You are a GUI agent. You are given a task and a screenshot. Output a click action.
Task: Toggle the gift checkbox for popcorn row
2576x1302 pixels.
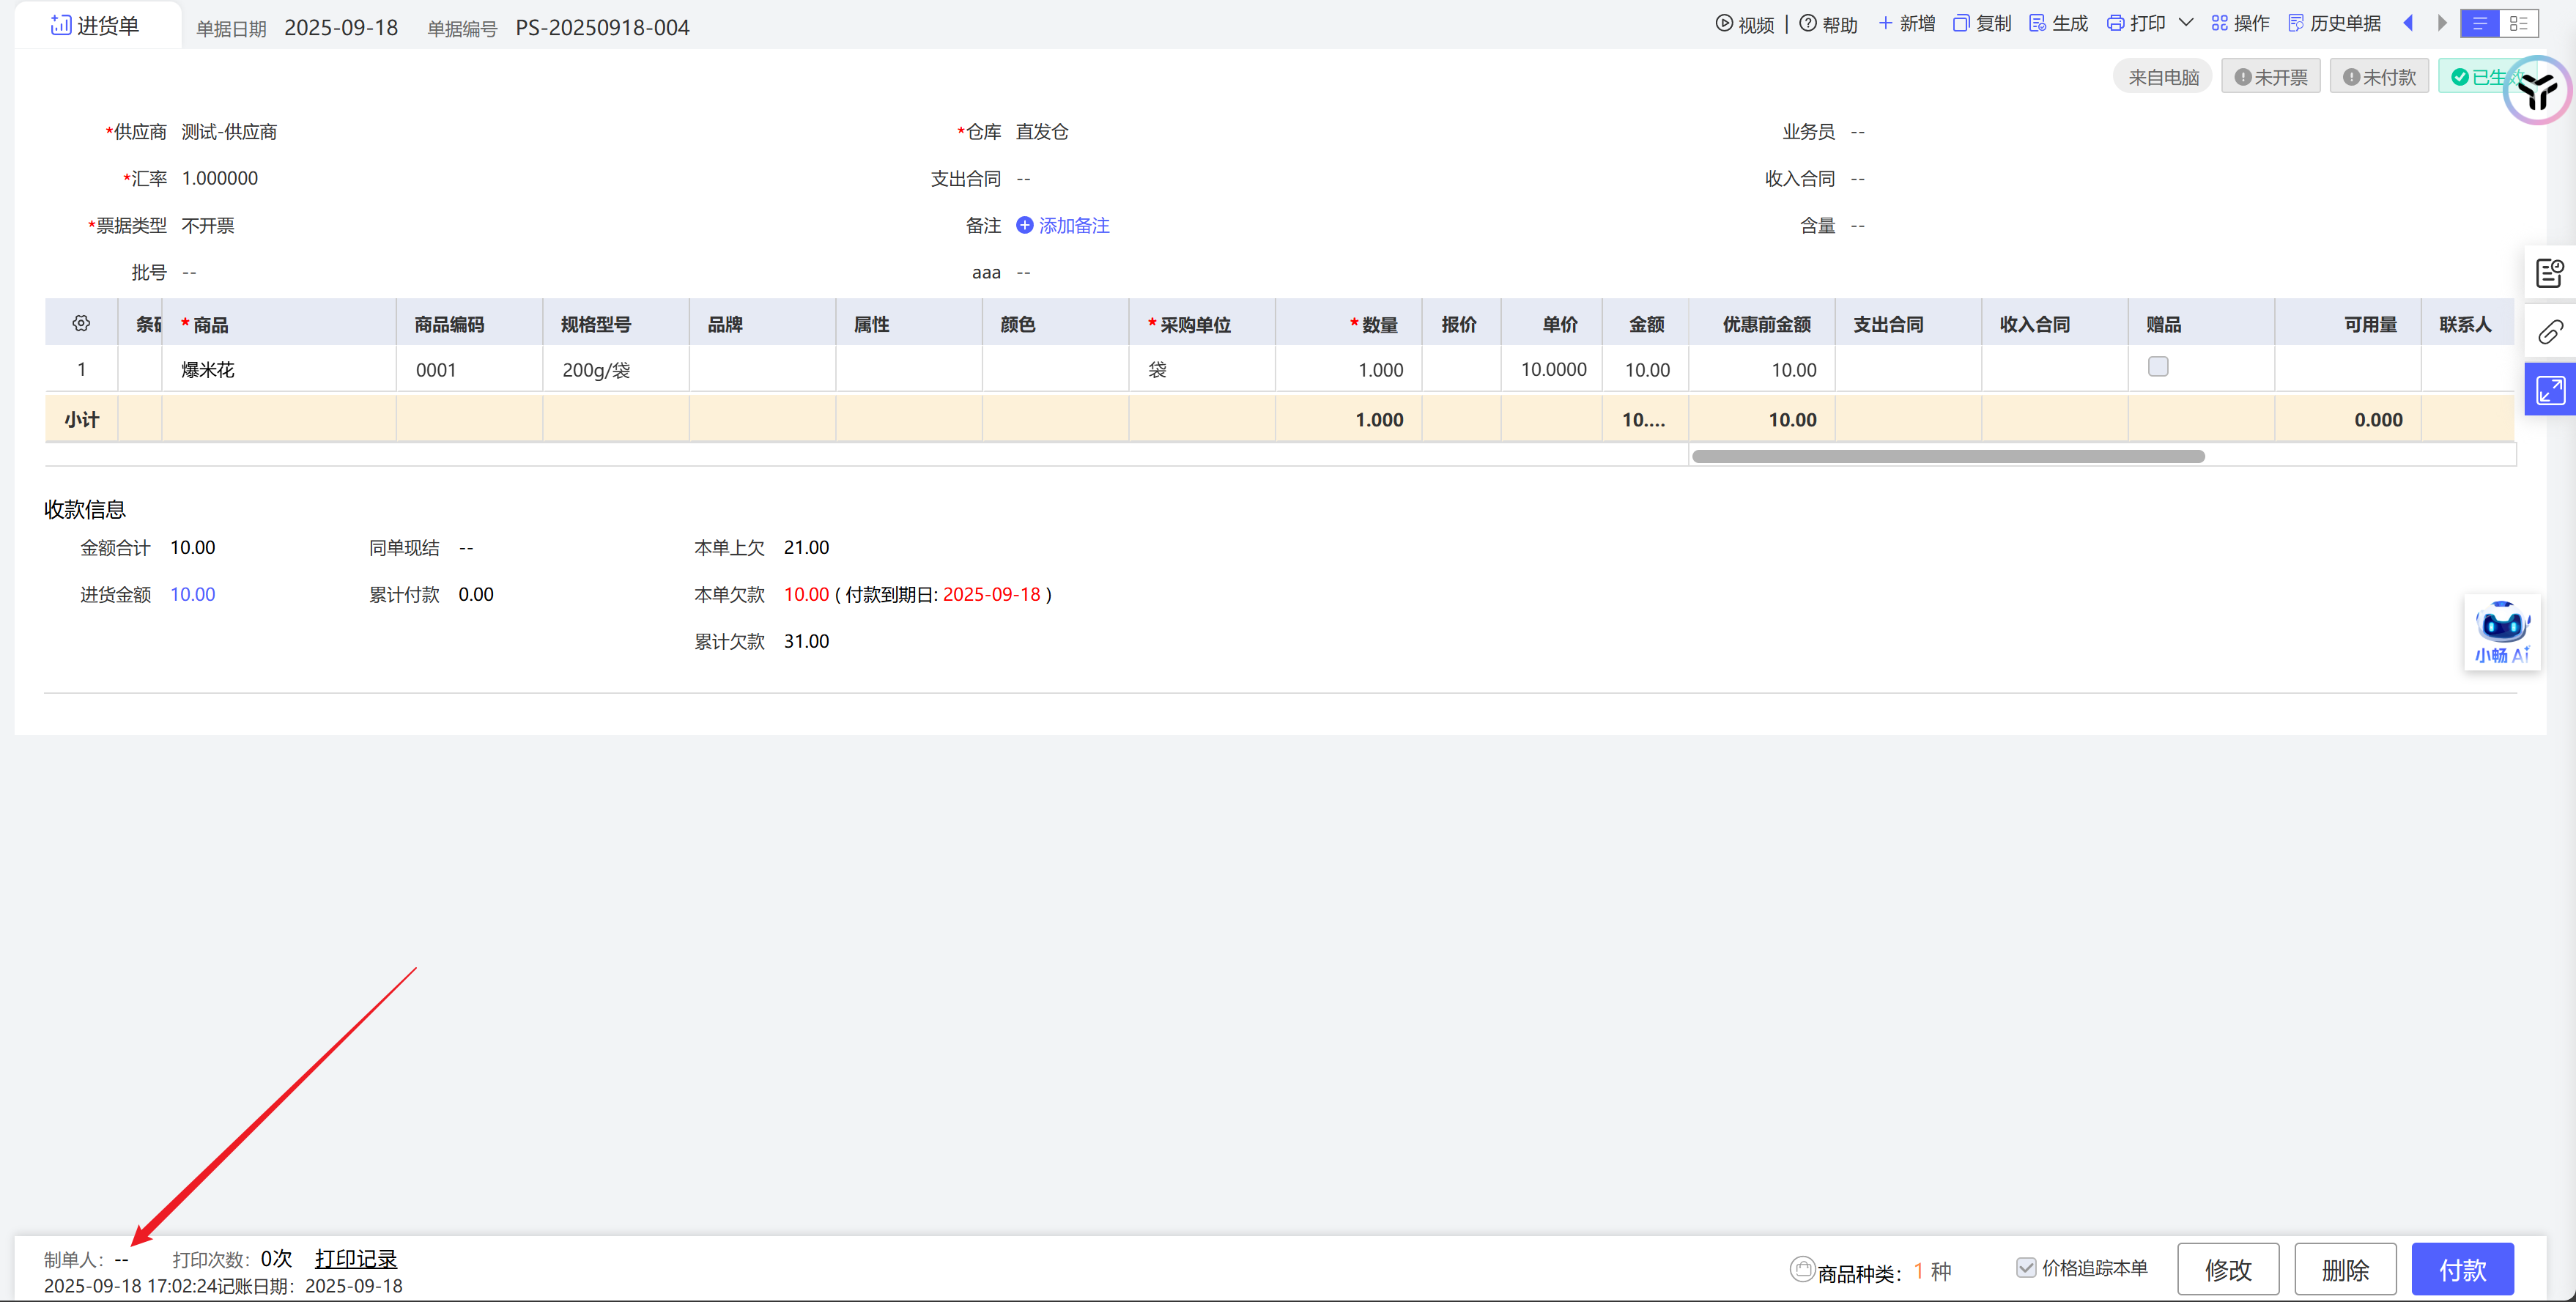2158,367
